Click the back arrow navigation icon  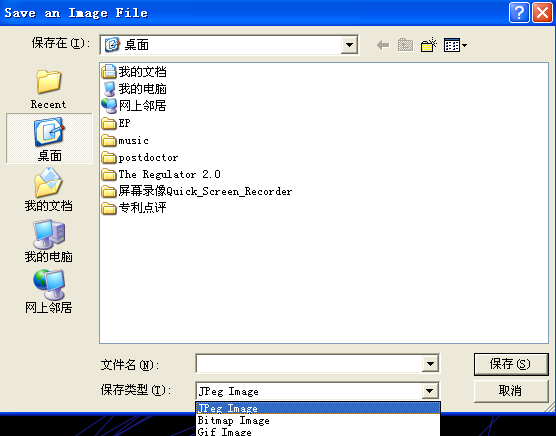click(x=383, y=45)
